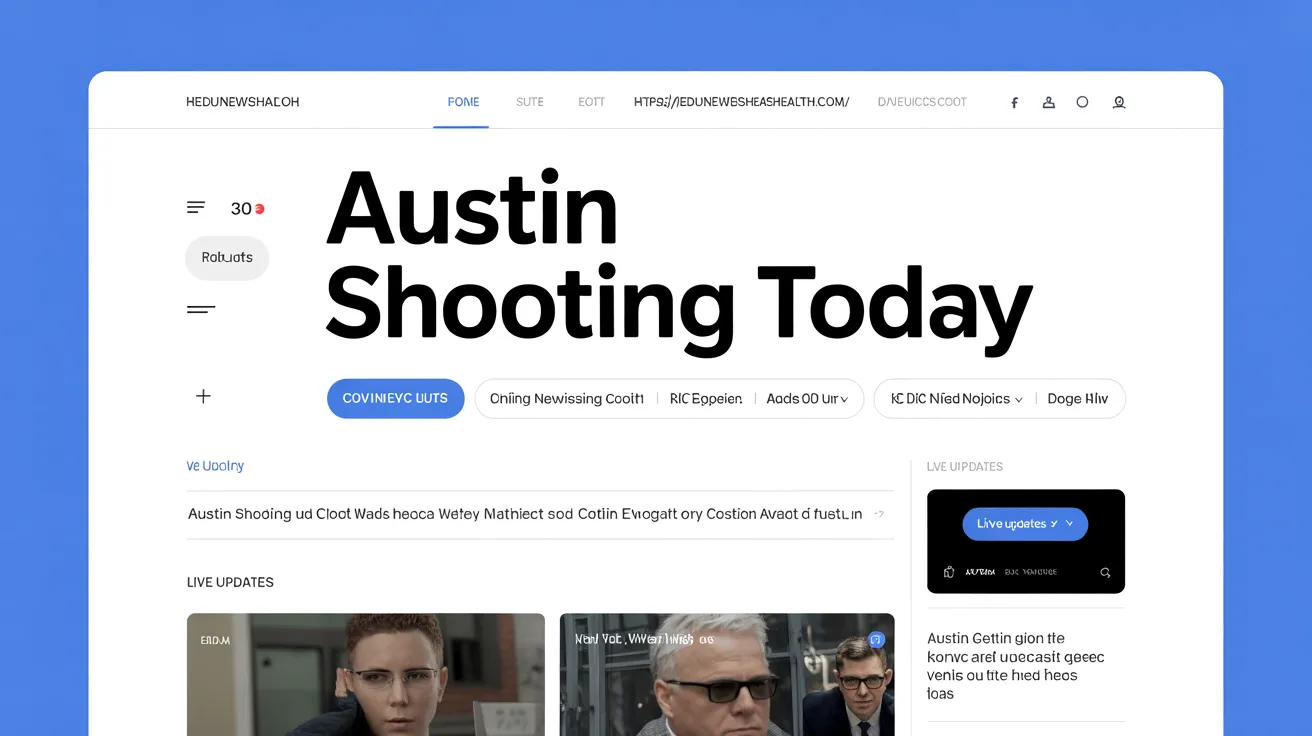Click the LIVE UPDATES label in right sidebar
The height and width of the screenshot is (736, 1312).
[965, 467]
